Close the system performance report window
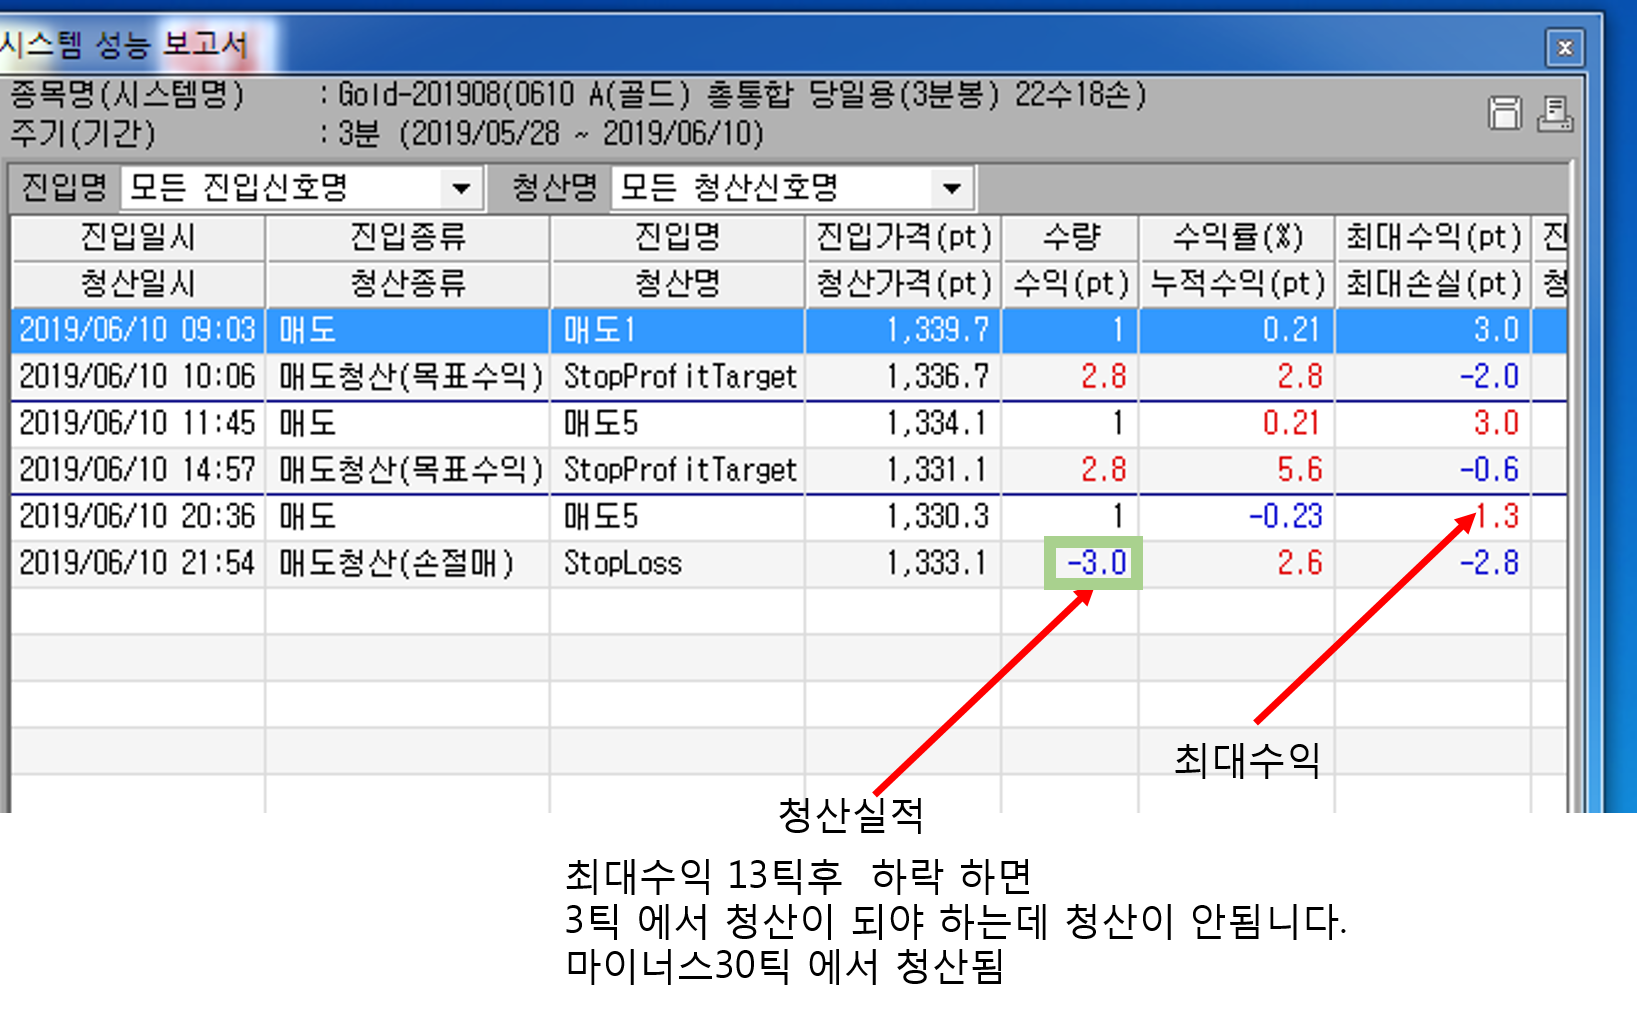Screen dimensions: 1637x1009 point(1565,47)
